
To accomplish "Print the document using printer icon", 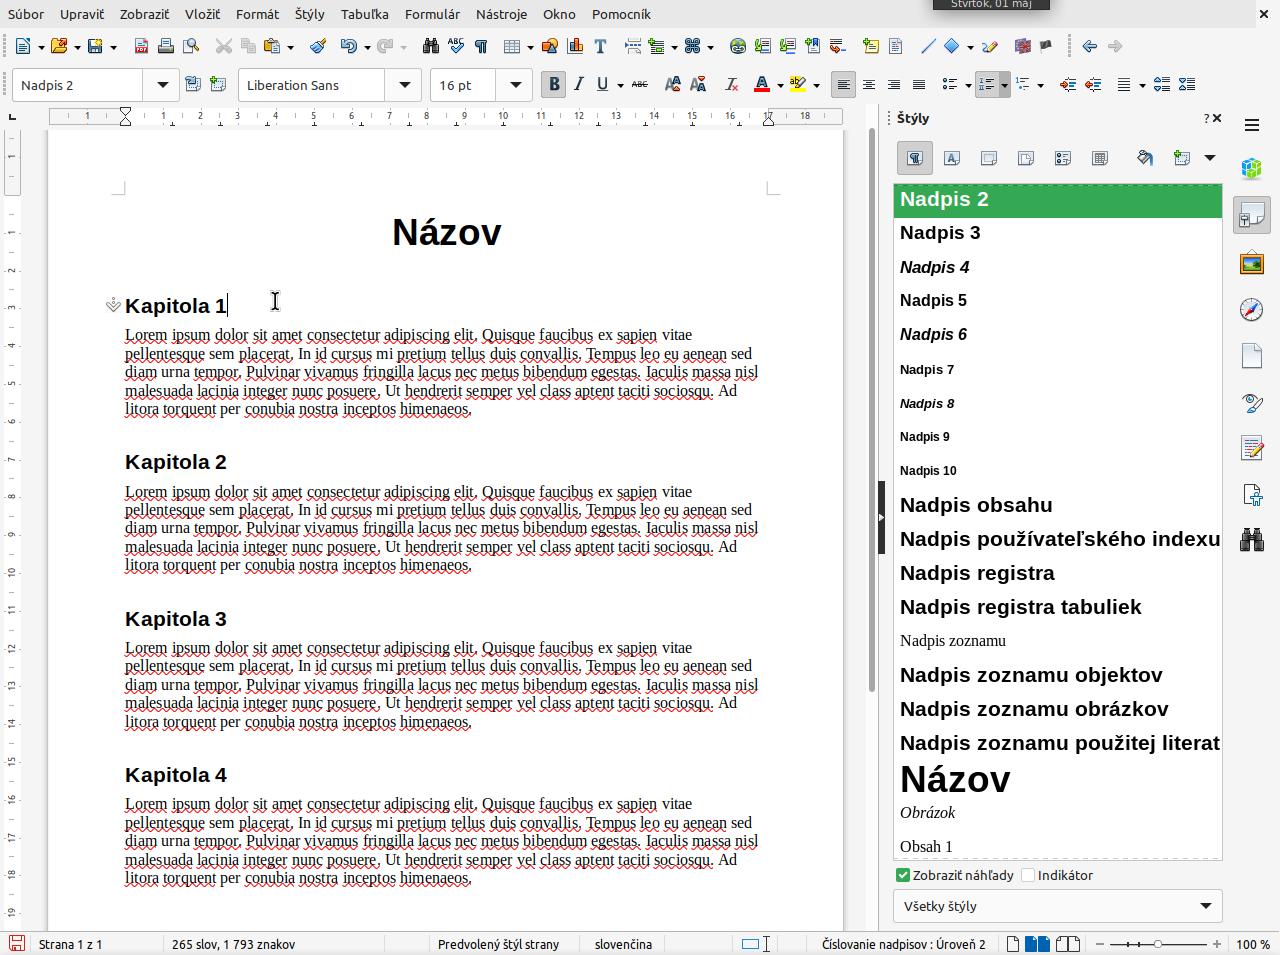I will click(x=166, y=46).
